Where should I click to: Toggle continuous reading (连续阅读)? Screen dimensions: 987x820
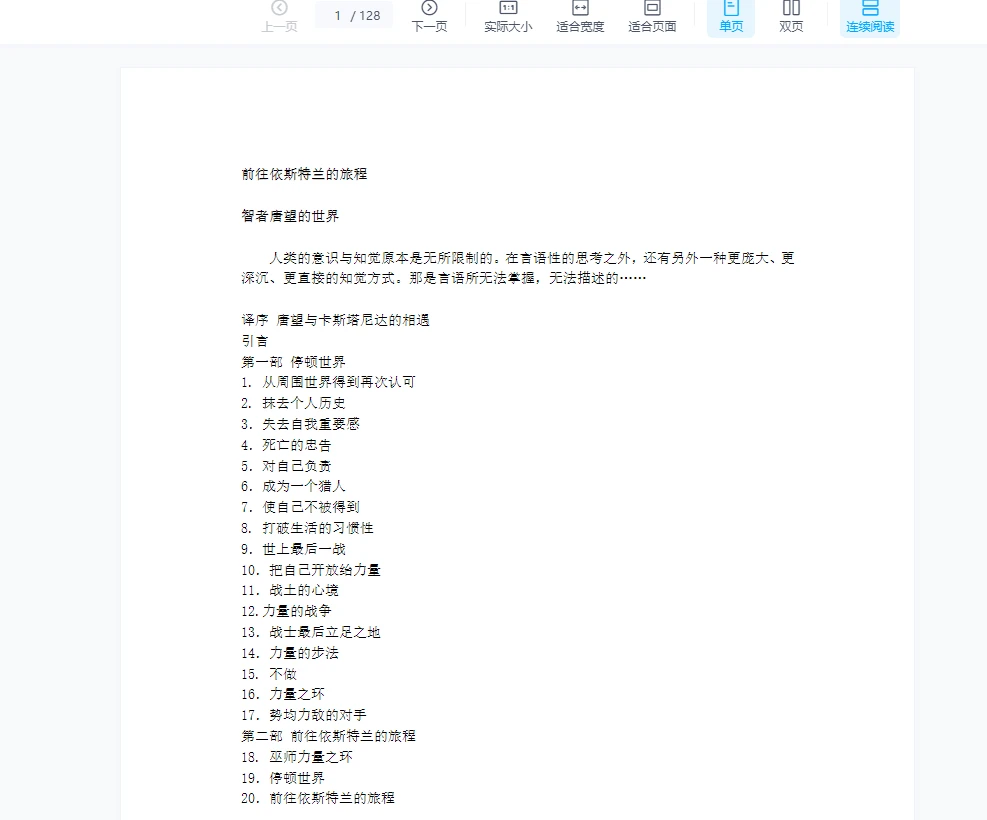coord(870,17)
